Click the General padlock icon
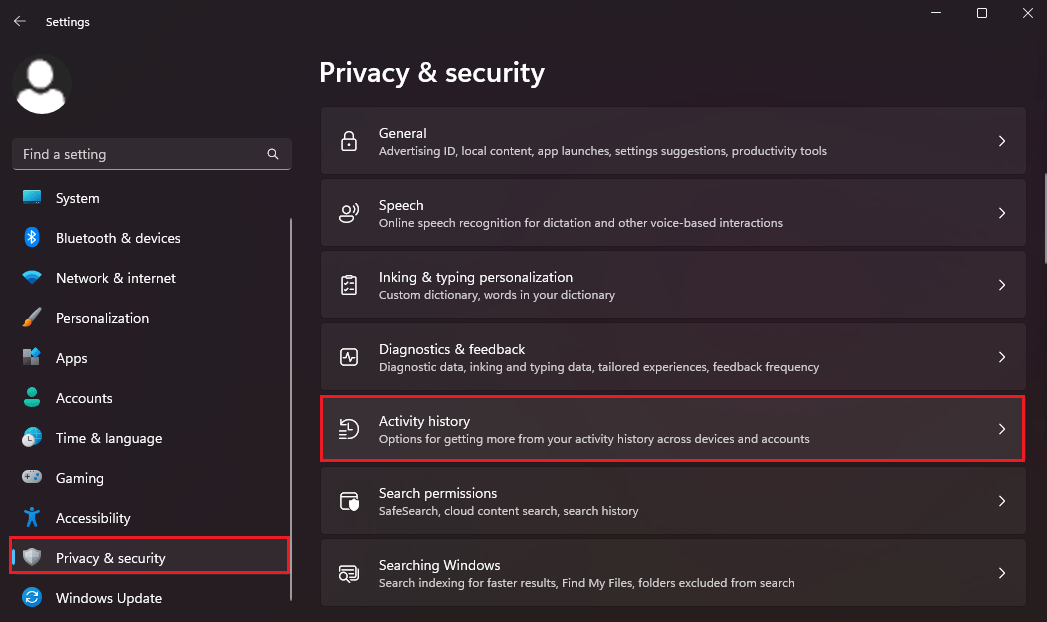The width and height of the screenshot is (1047, 622). [349, 141]
